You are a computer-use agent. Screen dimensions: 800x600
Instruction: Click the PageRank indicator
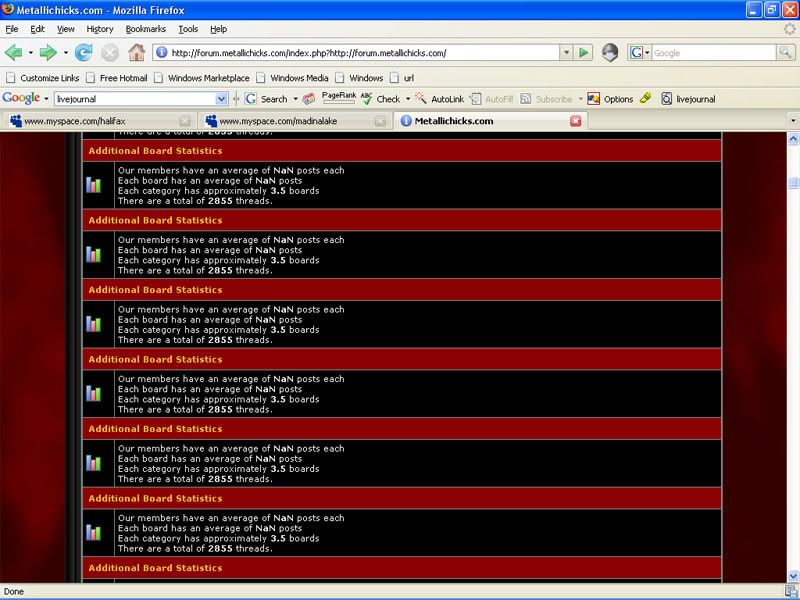[339, 97]
